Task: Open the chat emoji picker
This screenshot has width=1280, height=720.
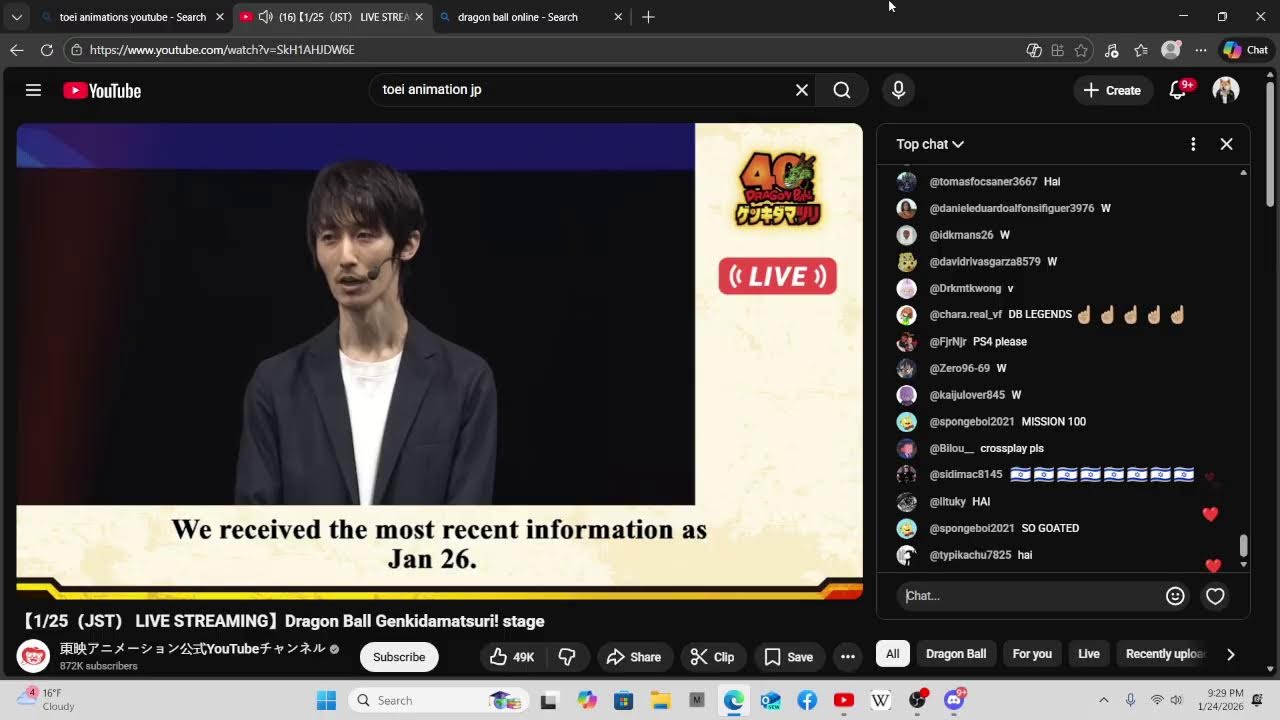Action: pos(1175,596)
